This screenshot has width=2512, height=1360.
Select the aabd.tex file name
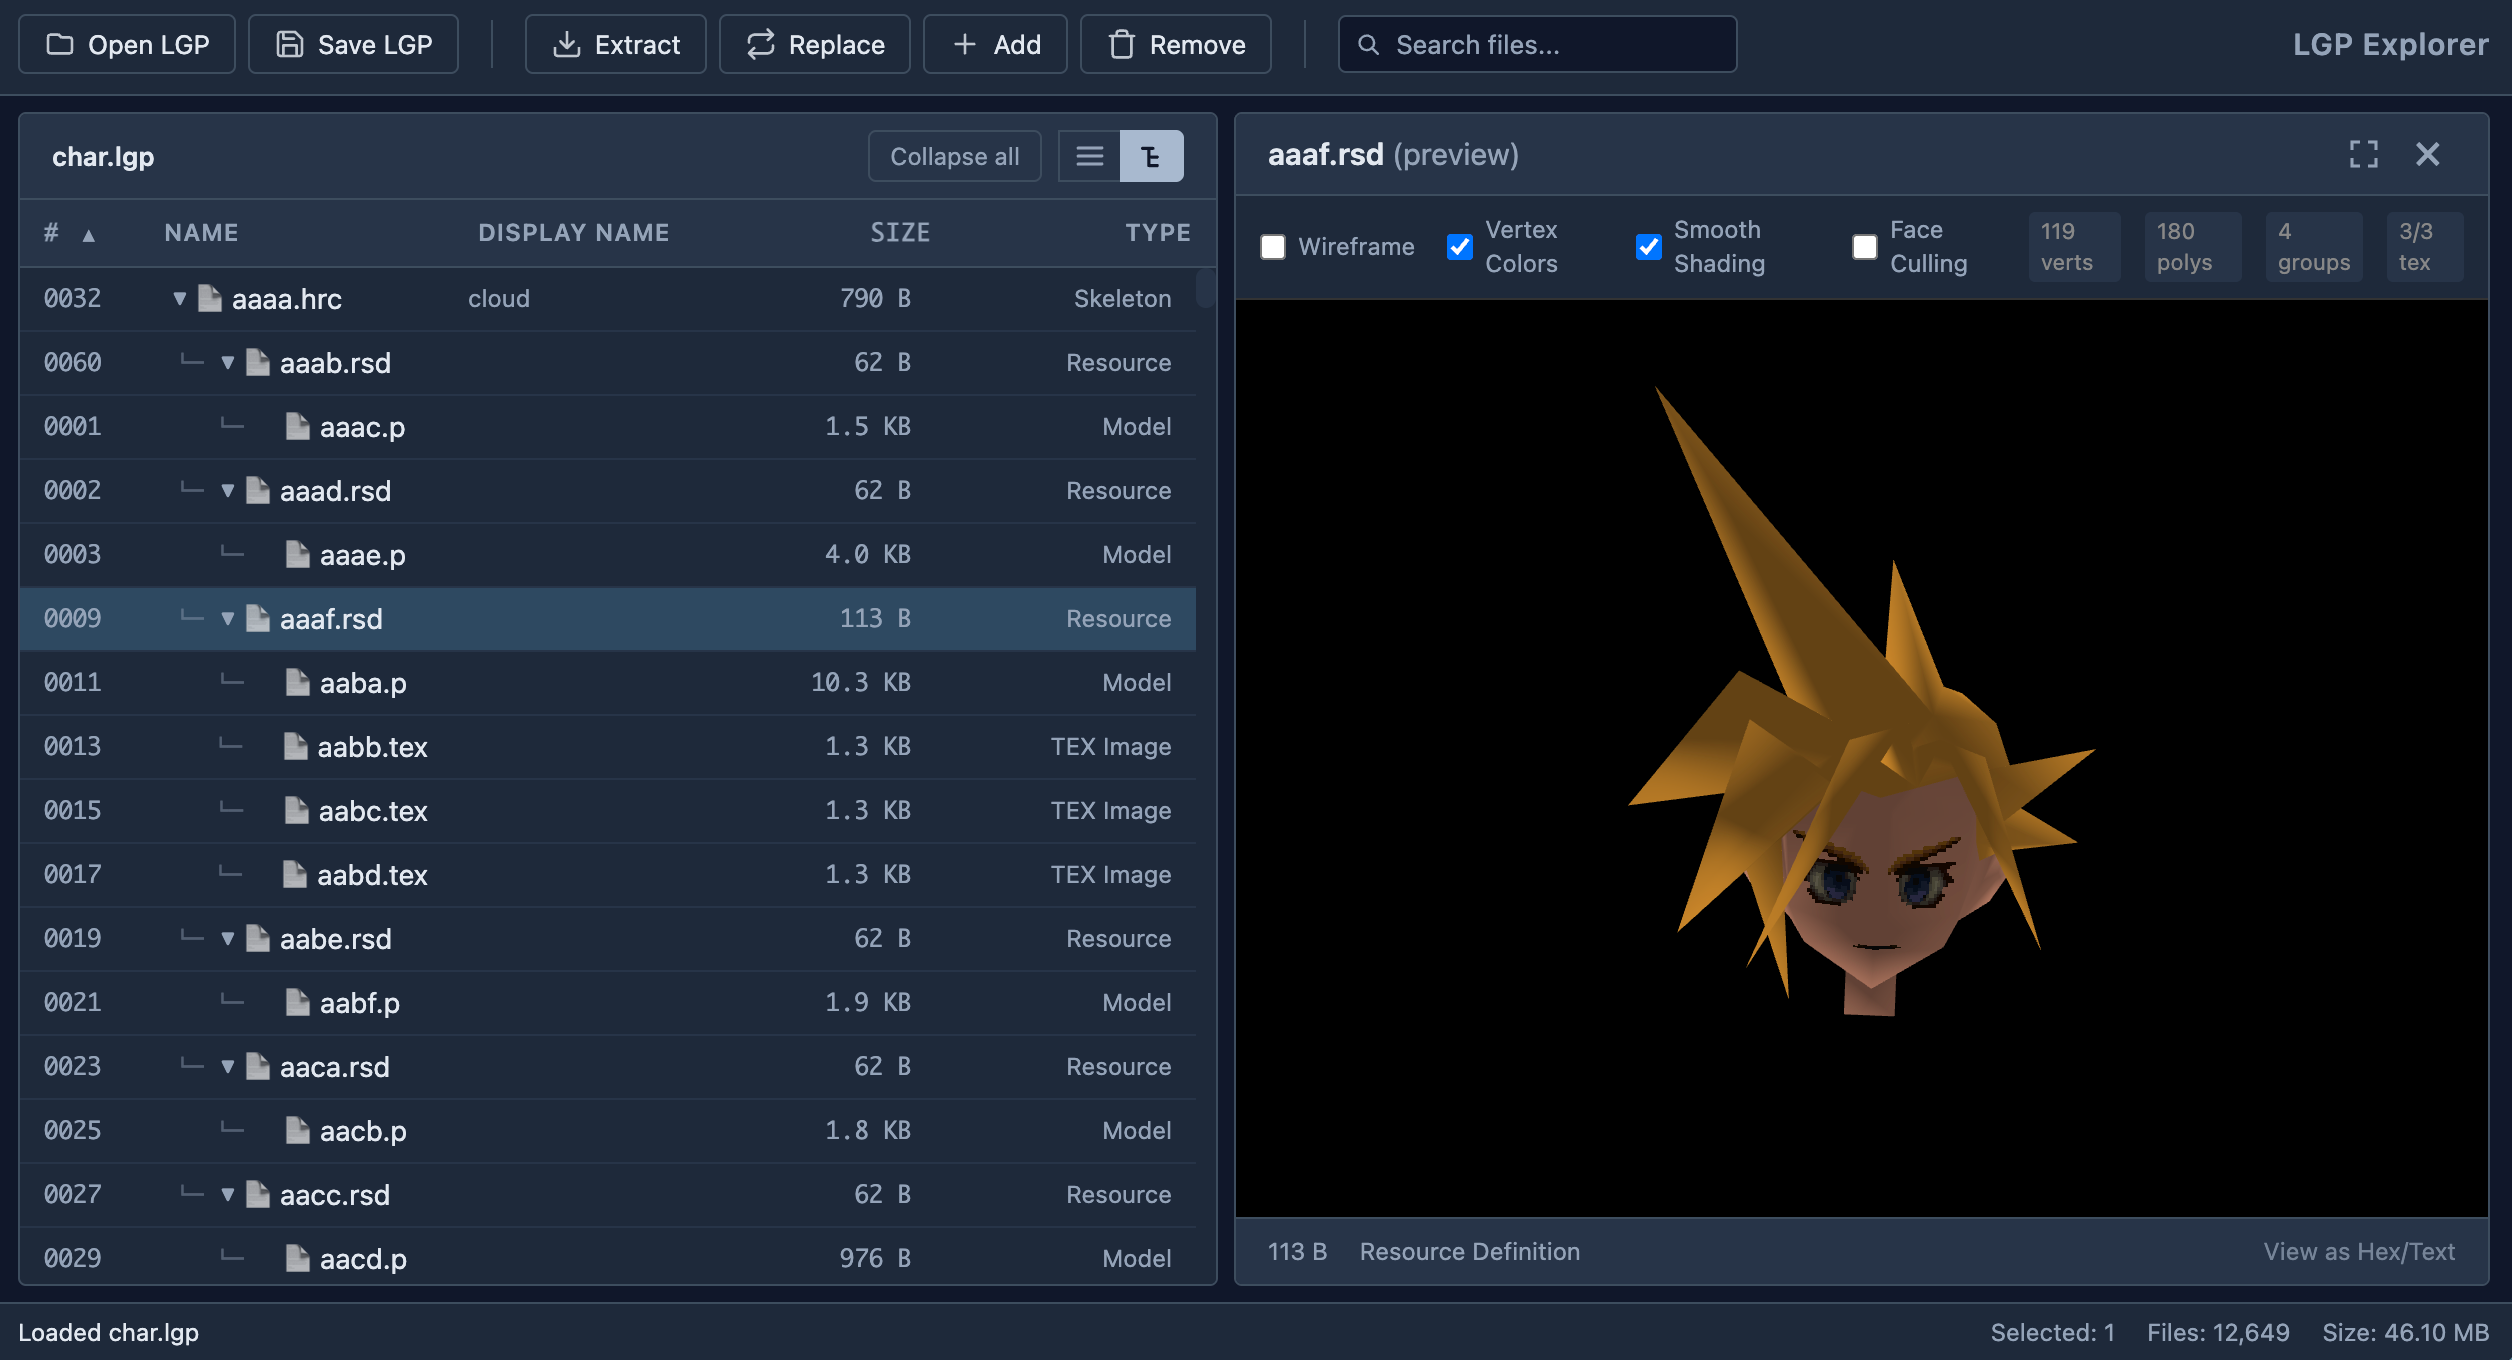point(372,875)
